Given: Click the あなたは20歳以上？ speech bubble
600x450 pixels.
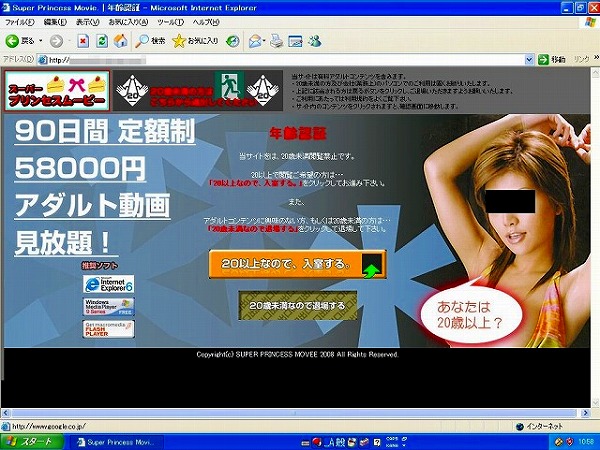Looking at the screenshot, I should click(470, 315).
